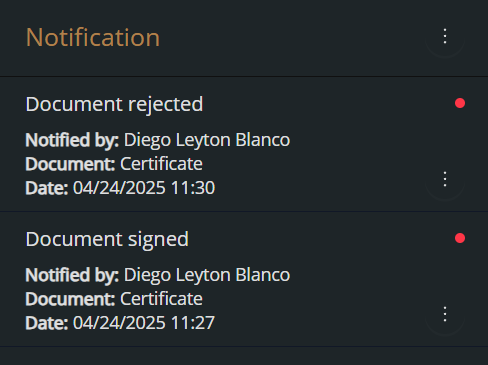Click the 'Notified by:' label under Document rejected

click(x=72, y=140)
